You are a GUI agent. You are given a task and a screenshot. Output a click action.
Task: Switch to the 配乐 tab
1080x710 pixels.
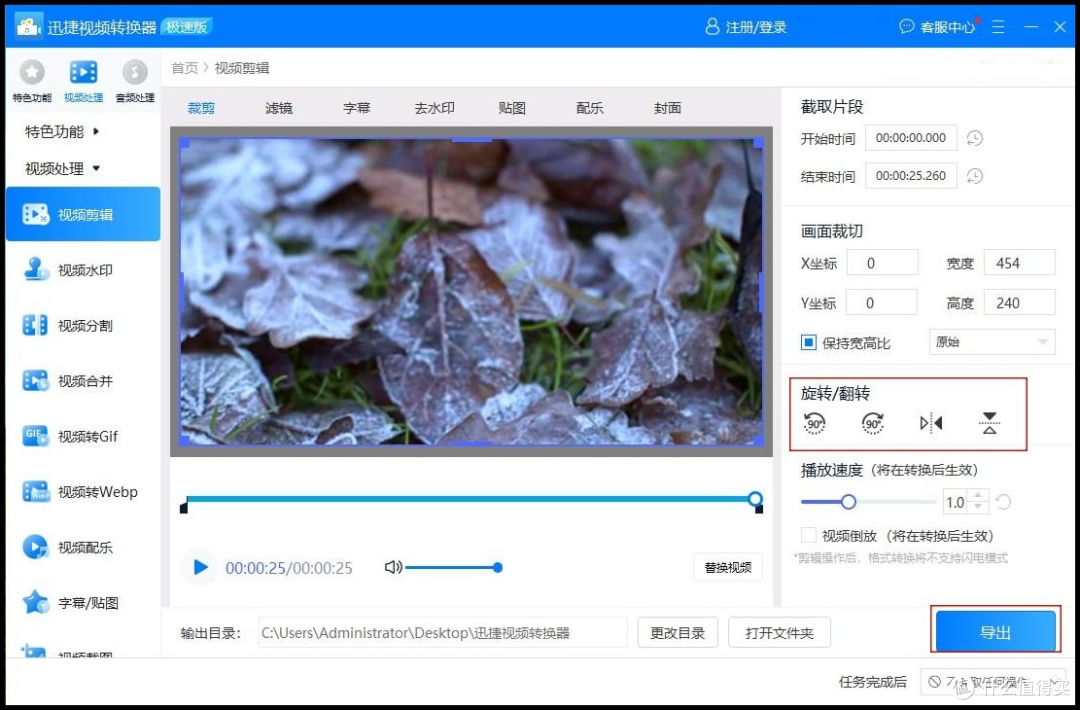pyautogui.click(x=590, y=107)
